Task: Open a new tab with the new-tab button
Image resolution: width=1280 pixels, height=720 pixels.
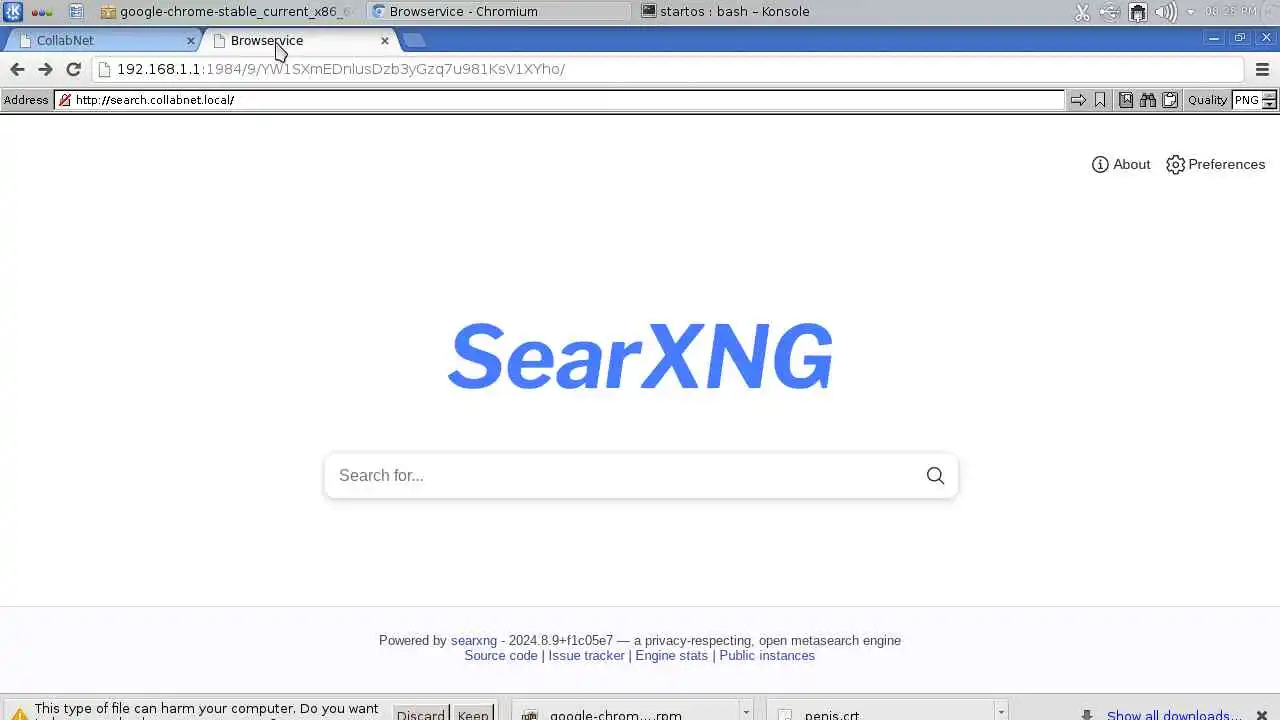Action: [x=413, y=40]
